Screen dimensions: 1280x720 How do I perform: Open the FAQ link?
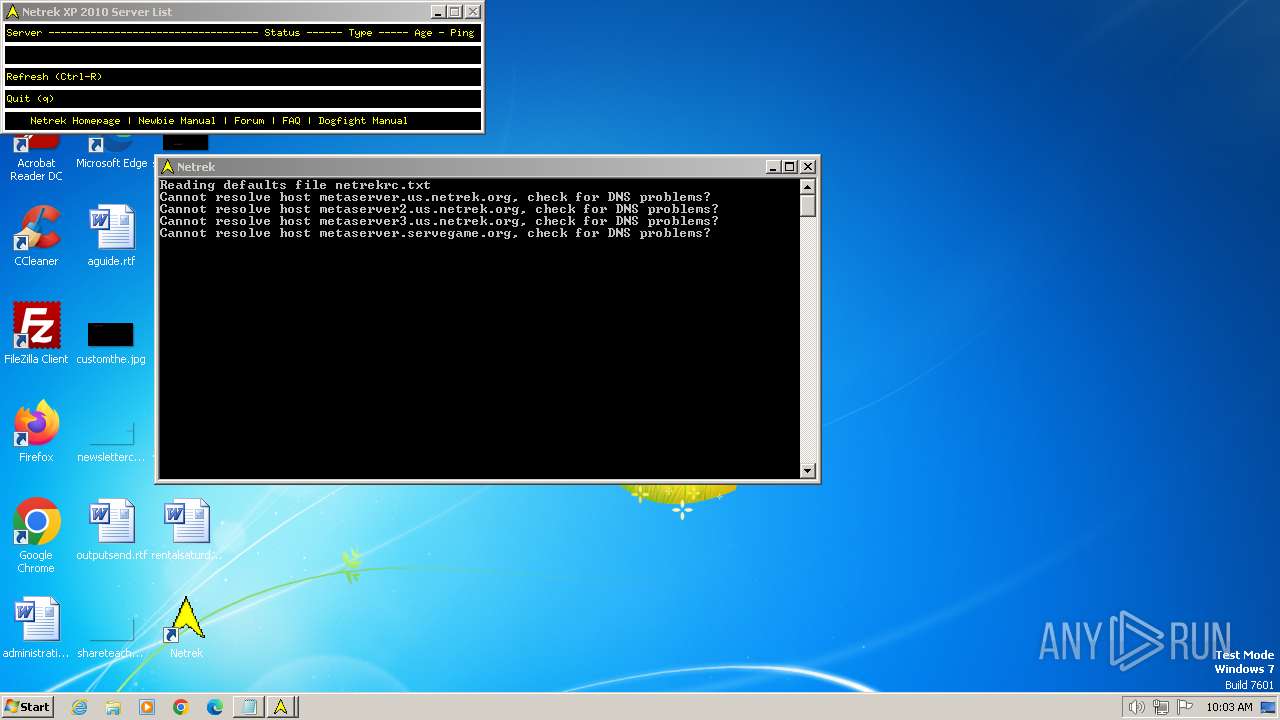pos(291,121)
